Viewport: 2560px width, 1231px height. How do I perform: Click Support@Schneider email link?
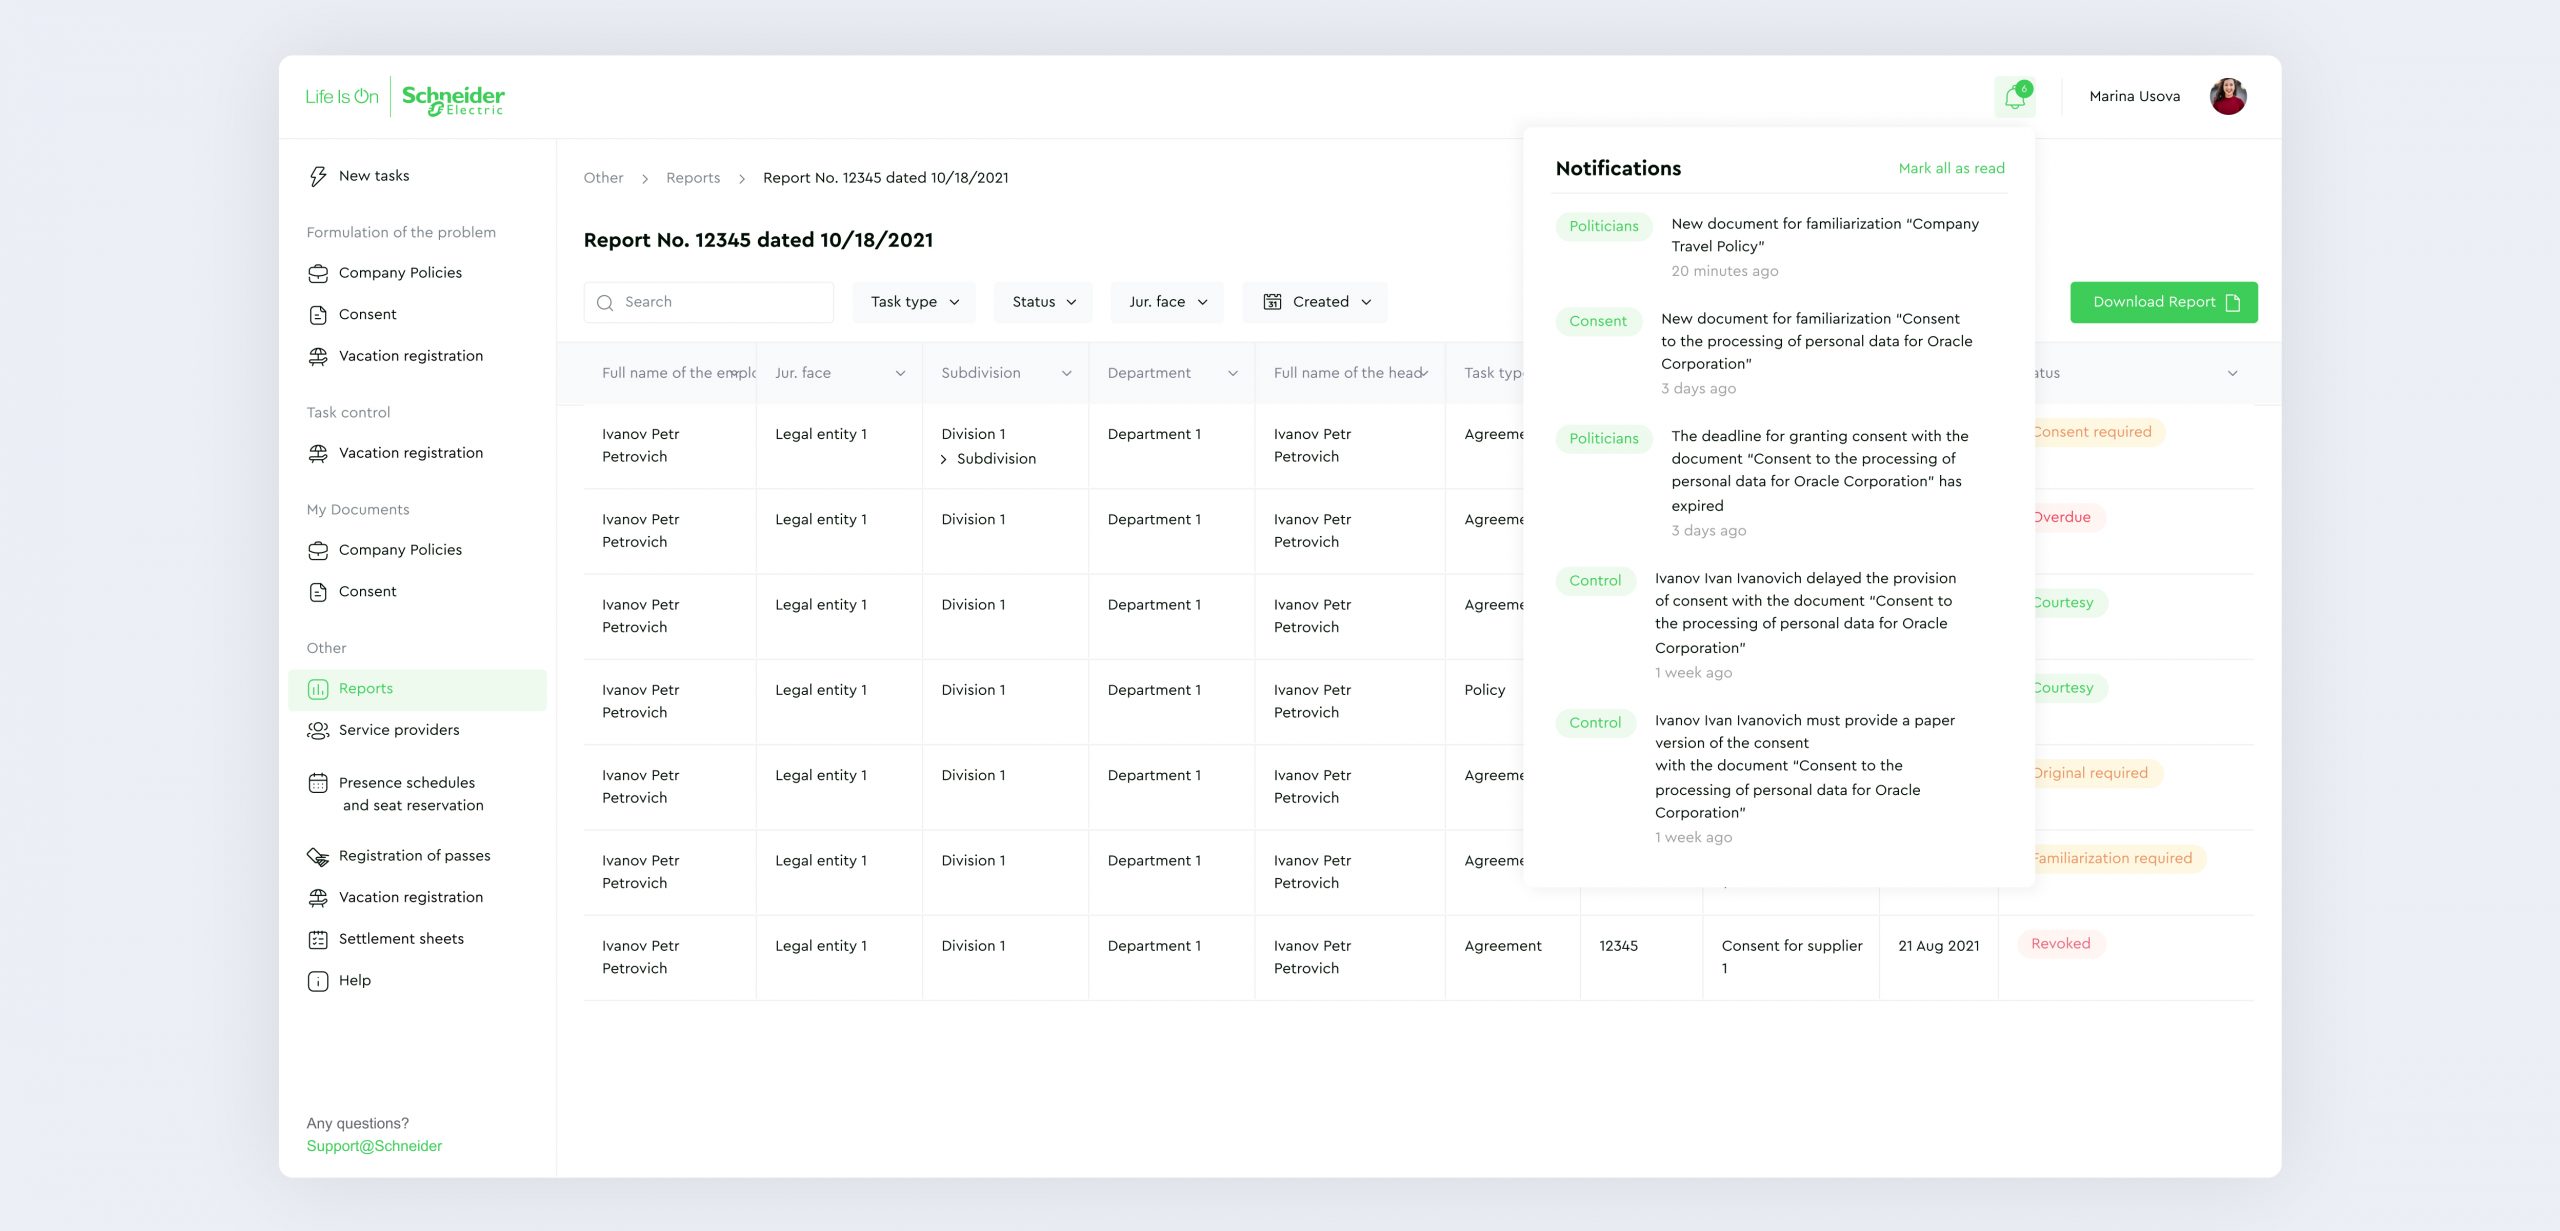(374, 1146)
